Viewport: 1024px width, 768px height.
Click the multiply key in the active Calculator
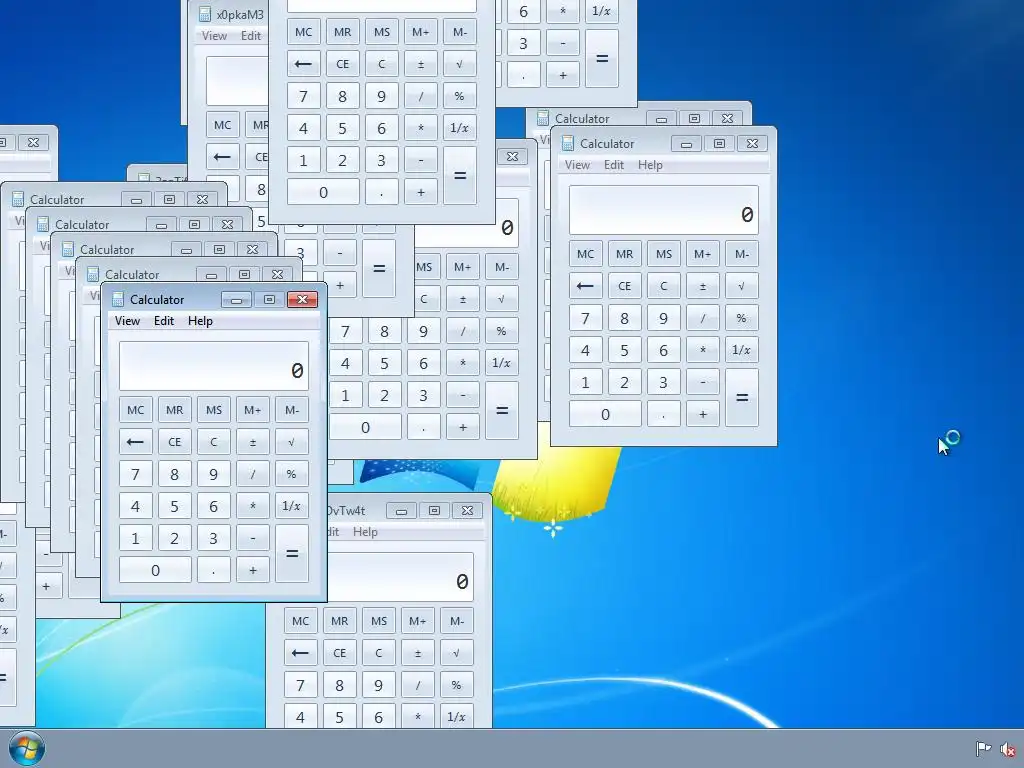tap(253, 506)
